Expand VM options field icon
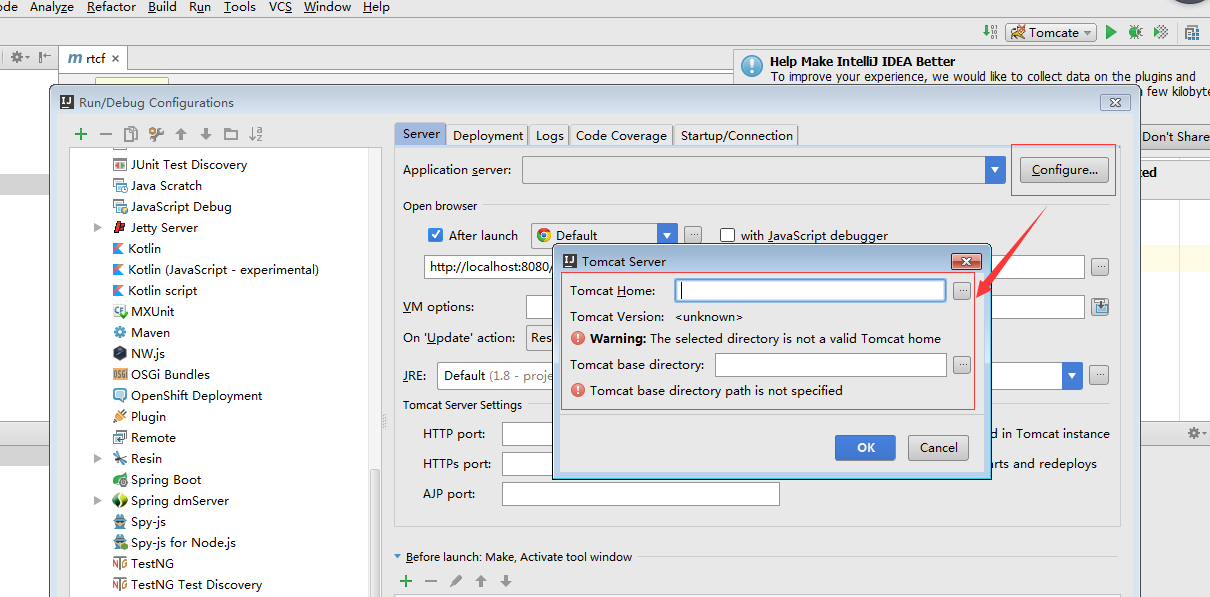This screenshot has height=597, width=1210. coord(1100,307)
